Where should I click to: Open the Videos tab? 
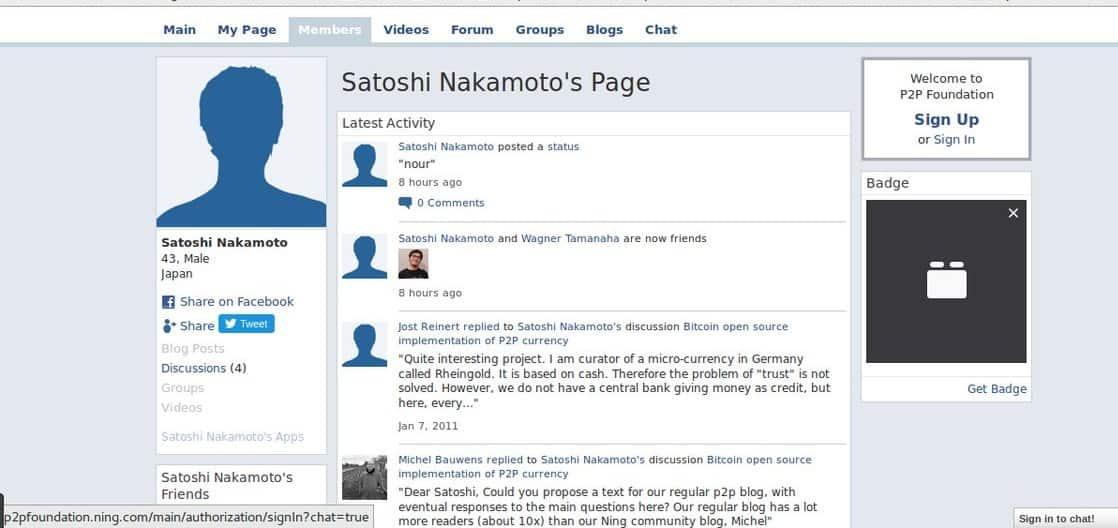(x=406, y=30)
